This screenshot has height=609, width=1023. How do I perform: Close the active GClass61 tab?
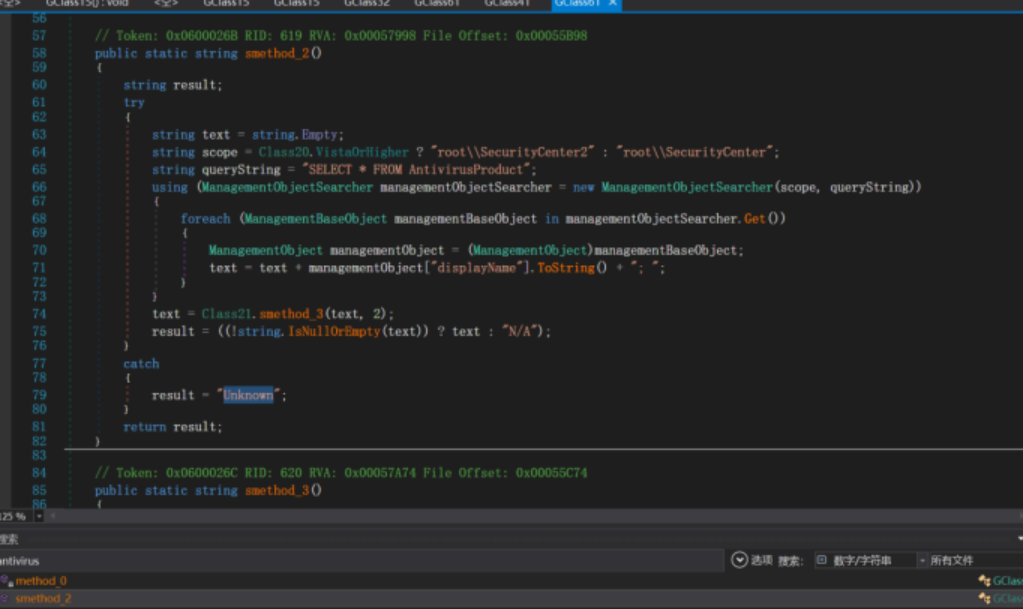tap(612, 4)
